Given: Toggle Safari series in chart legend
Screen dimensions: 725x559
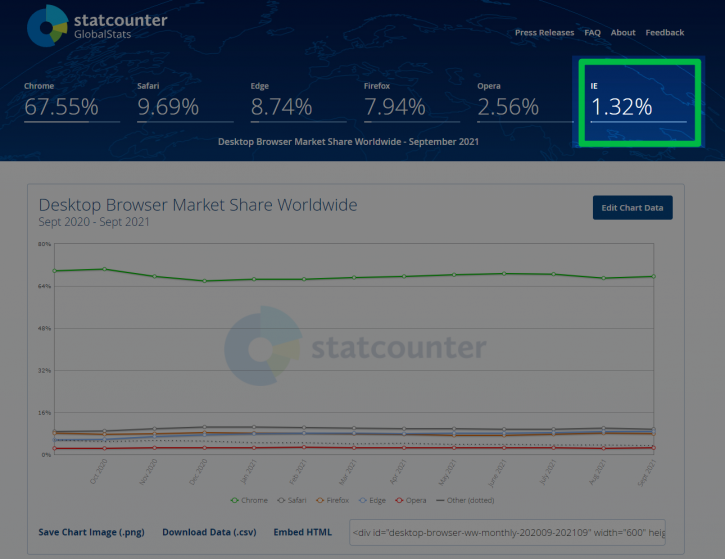Looking at the screenshot, I should 292,500.
